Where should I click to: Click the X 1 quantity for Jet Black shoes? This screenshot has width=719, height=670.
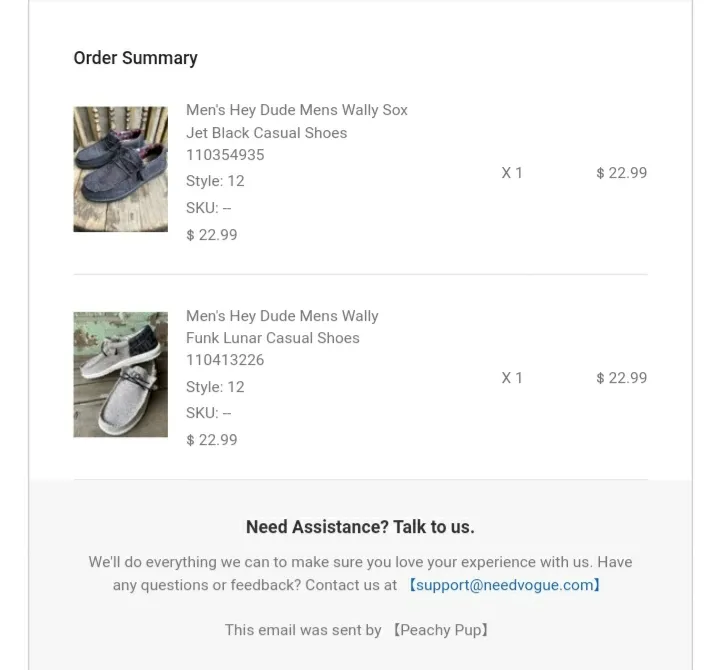(x=512, y=173)
